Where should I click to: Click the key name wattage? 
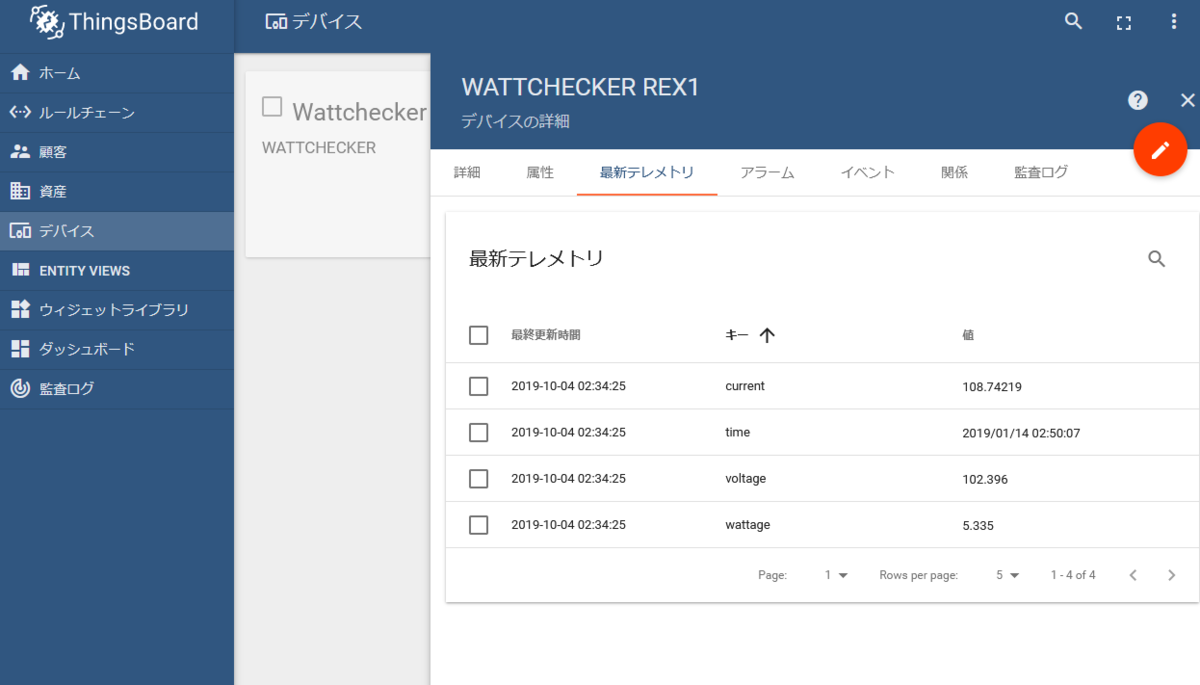[x=747, y=525]
